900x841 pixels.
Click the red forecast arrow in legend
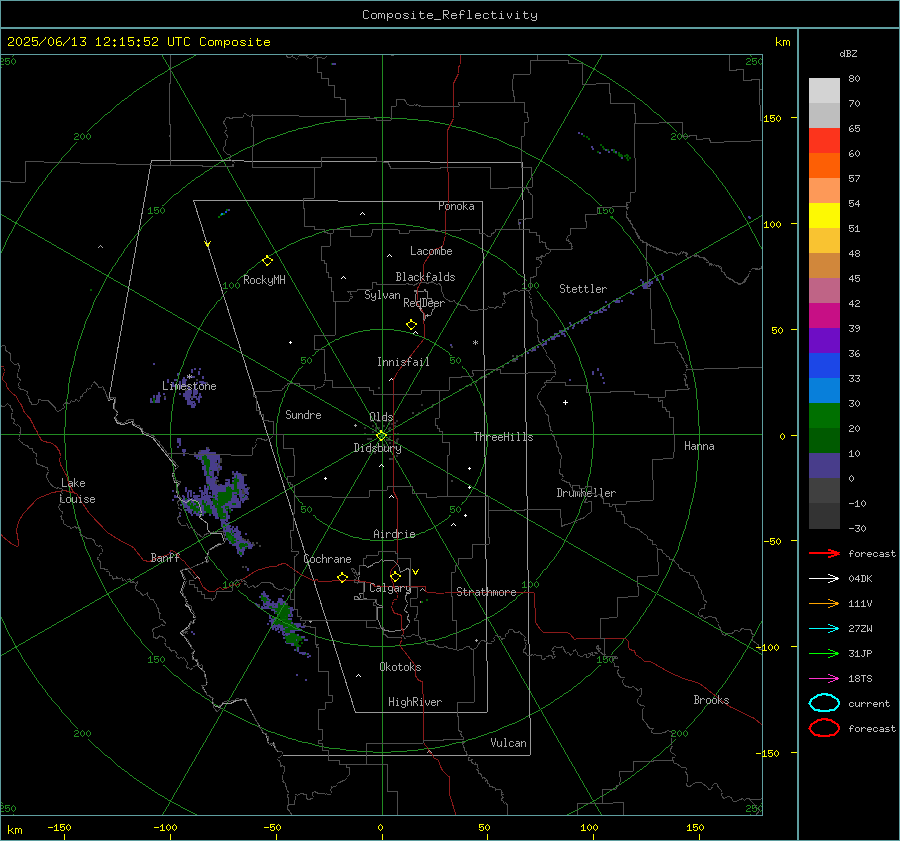click(x=824, y=553)
